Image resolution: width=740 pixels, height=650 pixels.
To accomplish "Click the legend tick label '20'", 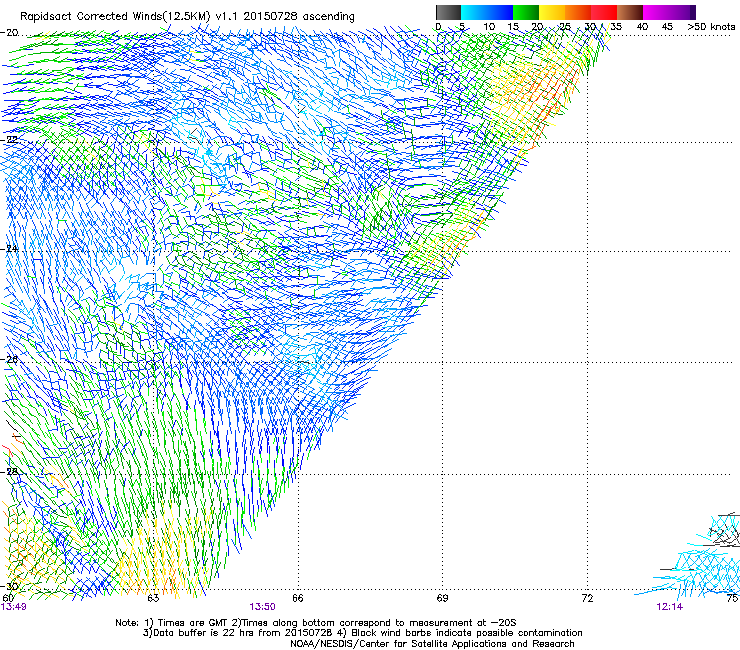I will coord(537,27).
